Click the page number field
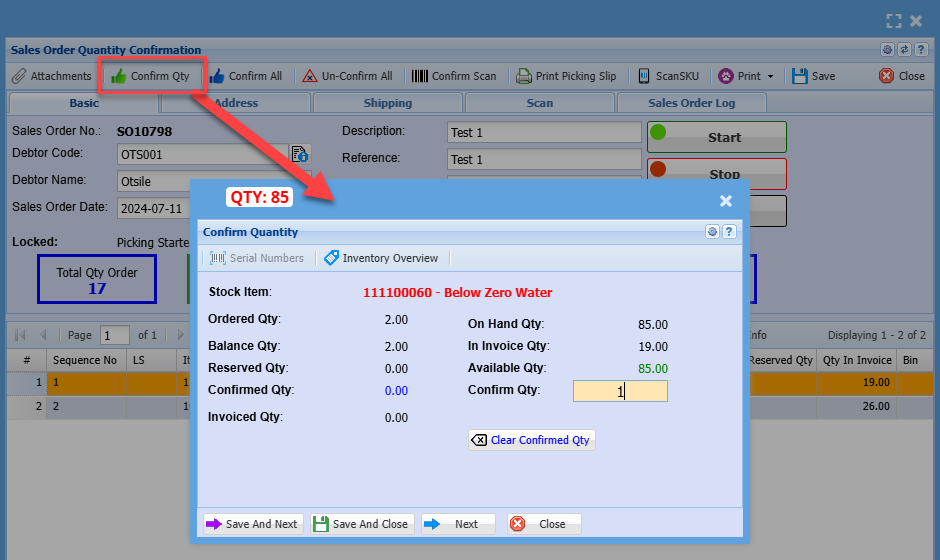Viewport: 940px width, 560px height. click(x=115, y=335)
